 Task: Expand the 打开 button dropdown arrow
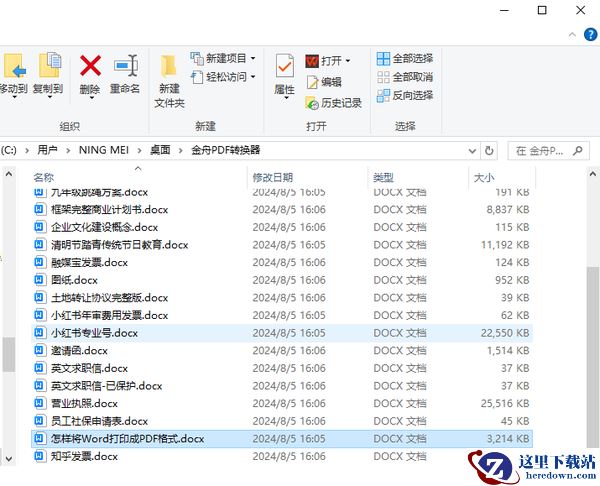348,61
